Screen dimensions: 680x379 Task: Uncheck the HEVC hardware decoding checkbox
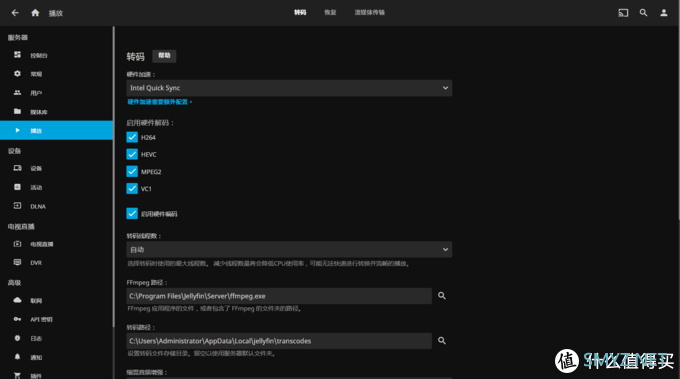click(132, 154)
